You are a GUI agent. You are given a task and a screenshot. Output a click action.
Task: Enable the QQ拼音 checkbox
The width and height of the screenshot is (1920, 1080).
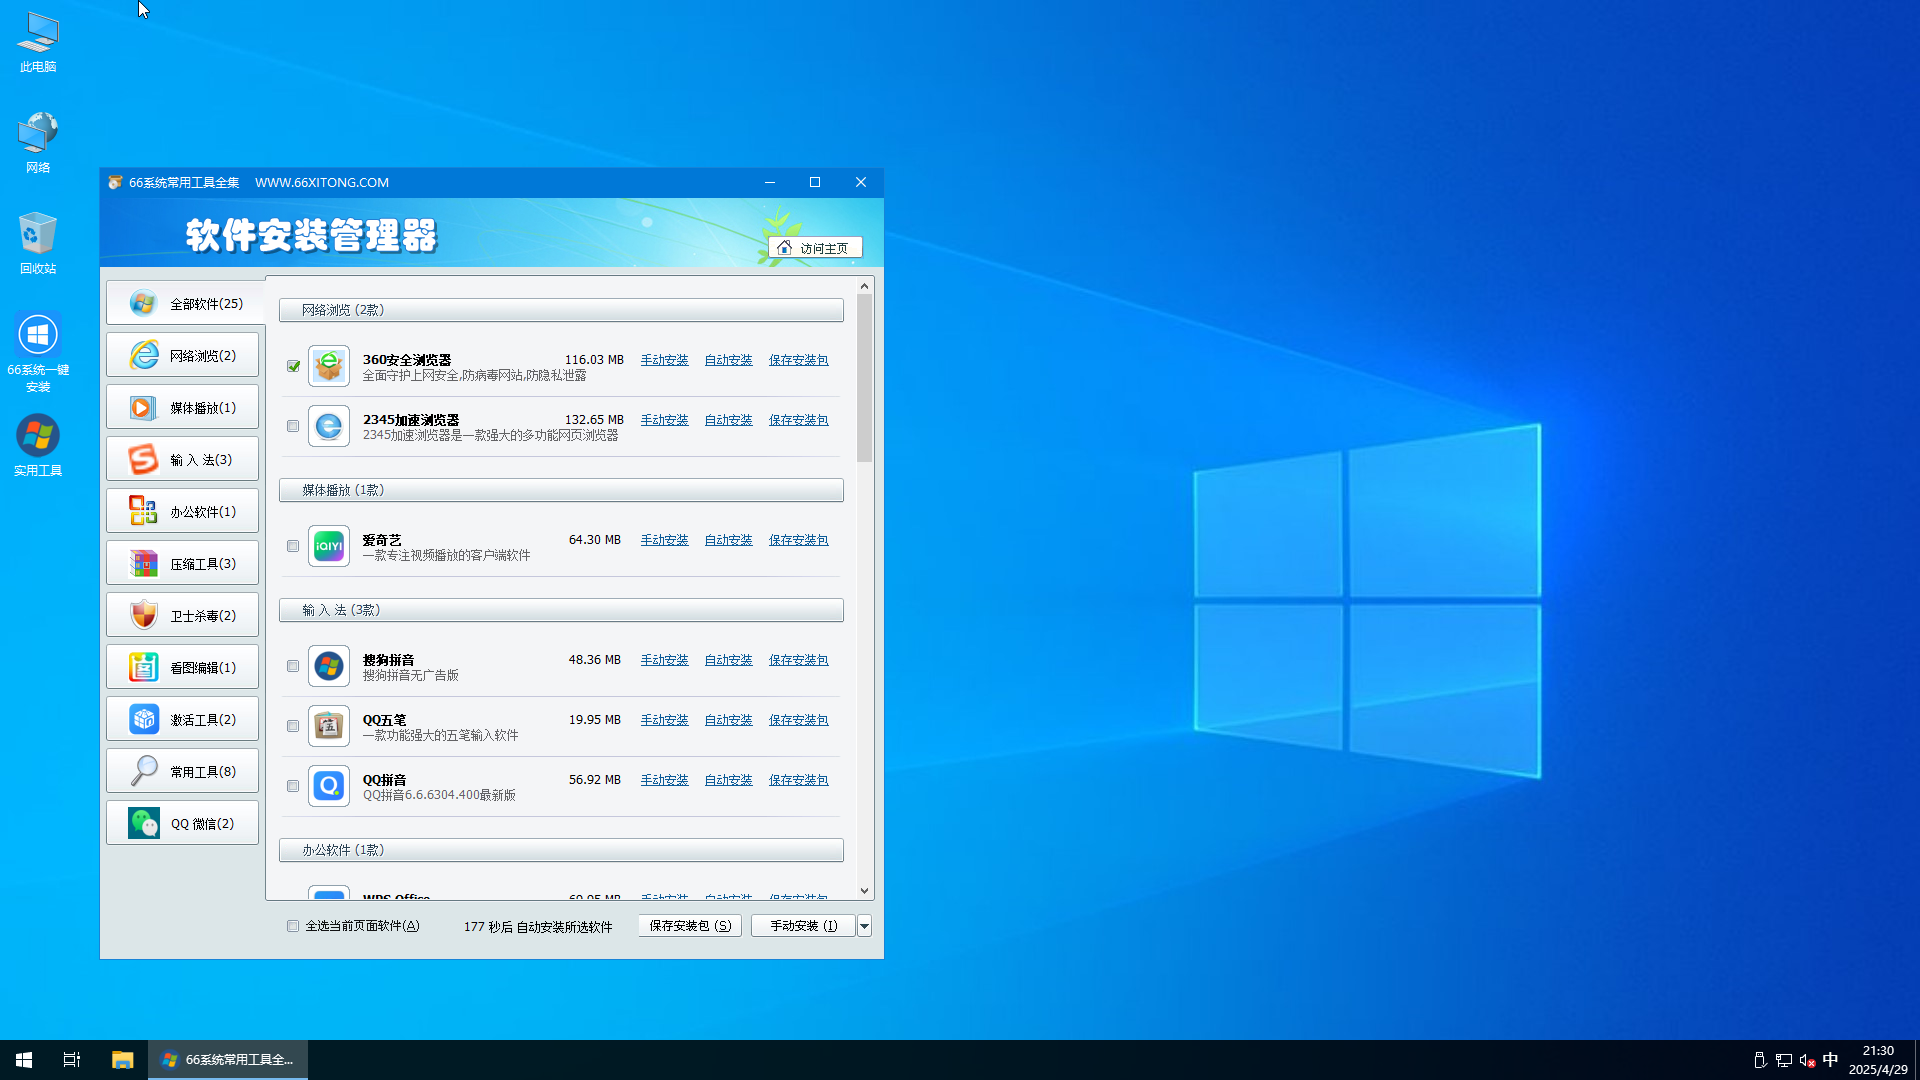click(293, 786)
